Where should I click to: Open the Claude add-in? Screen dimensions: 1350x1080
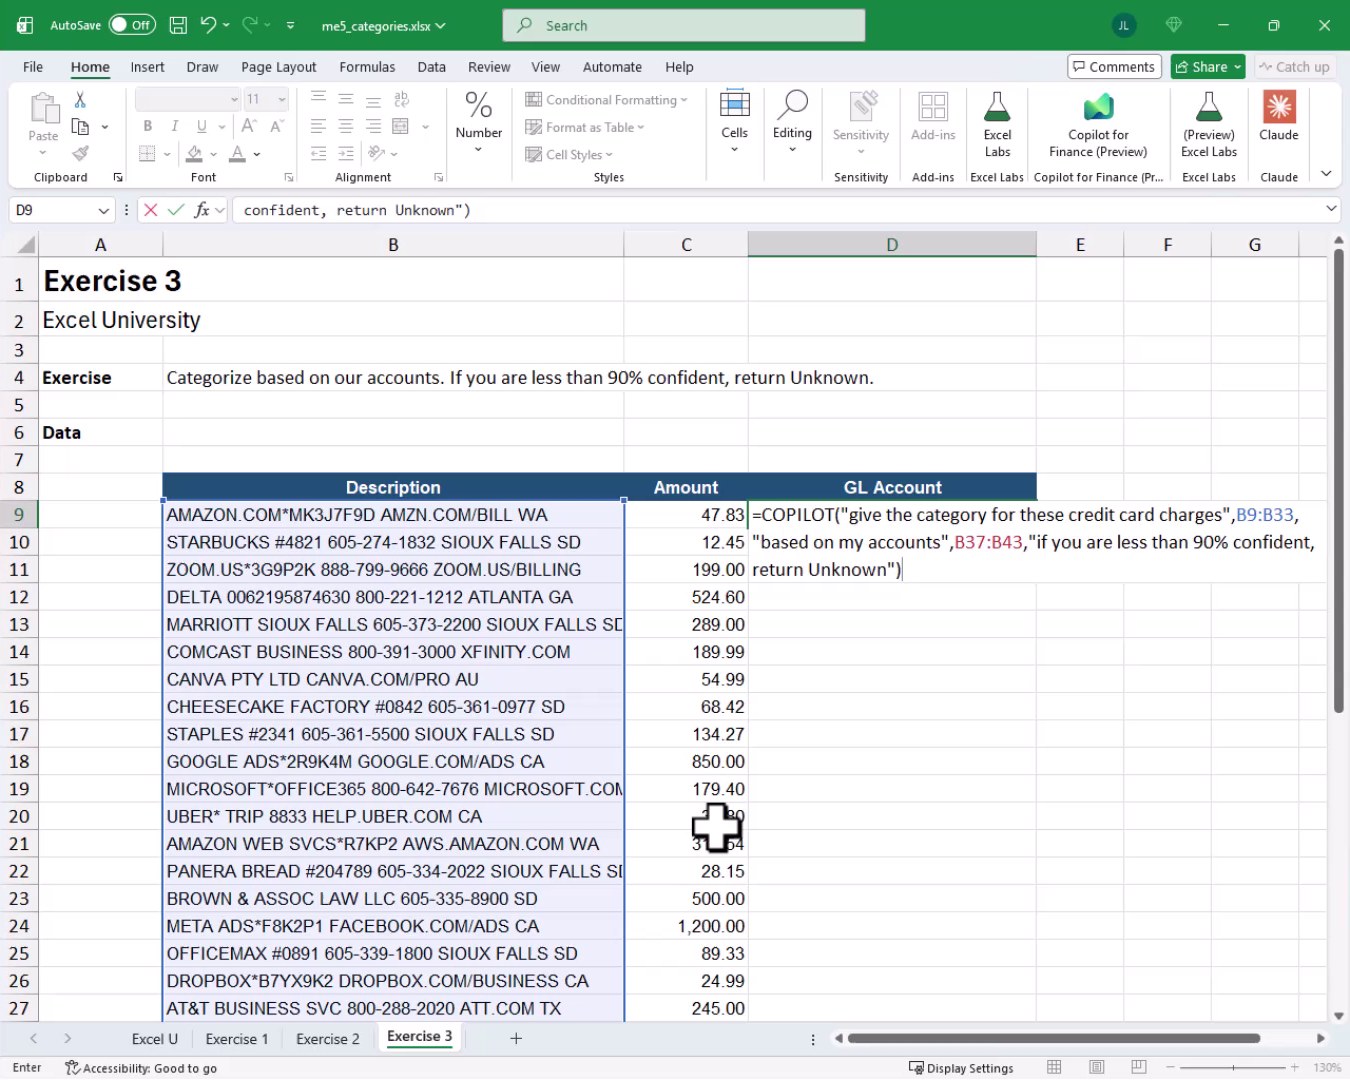coord(1278,118)
